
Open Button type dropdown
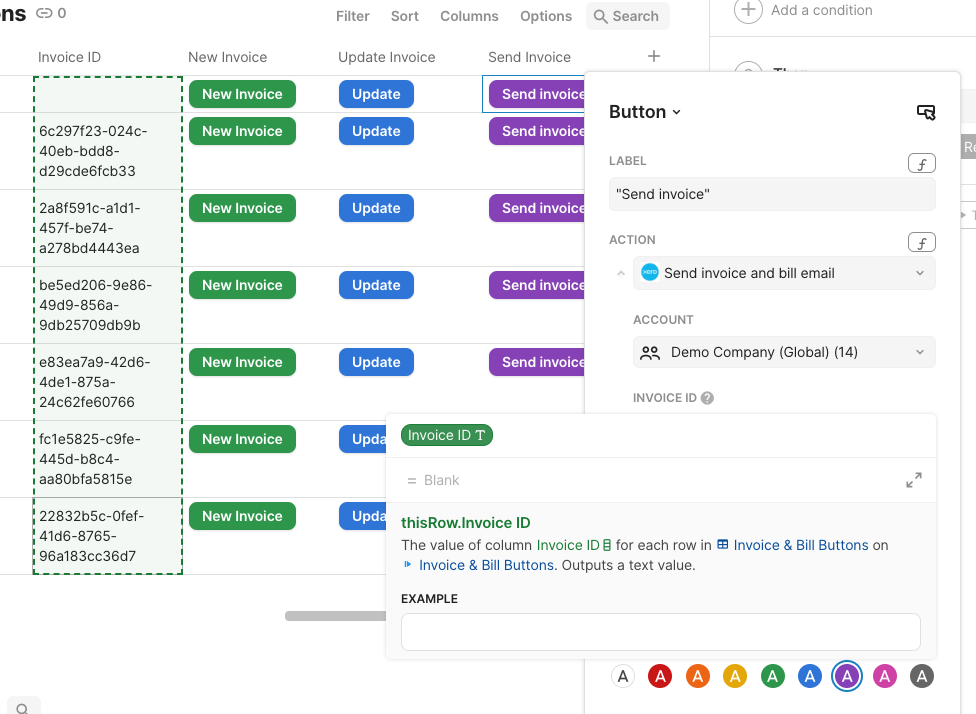tap(645, 112)
